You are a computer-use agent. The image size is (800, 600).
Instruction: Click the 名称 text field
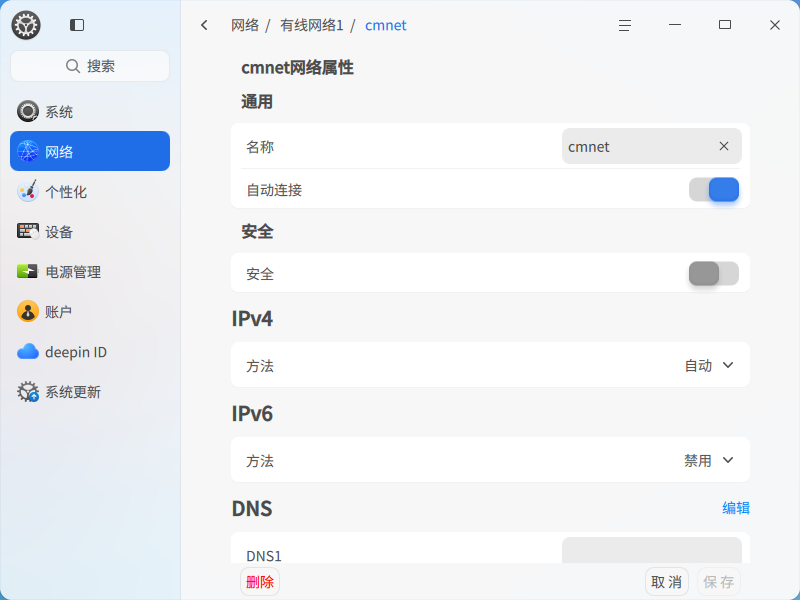coord(652,146)
